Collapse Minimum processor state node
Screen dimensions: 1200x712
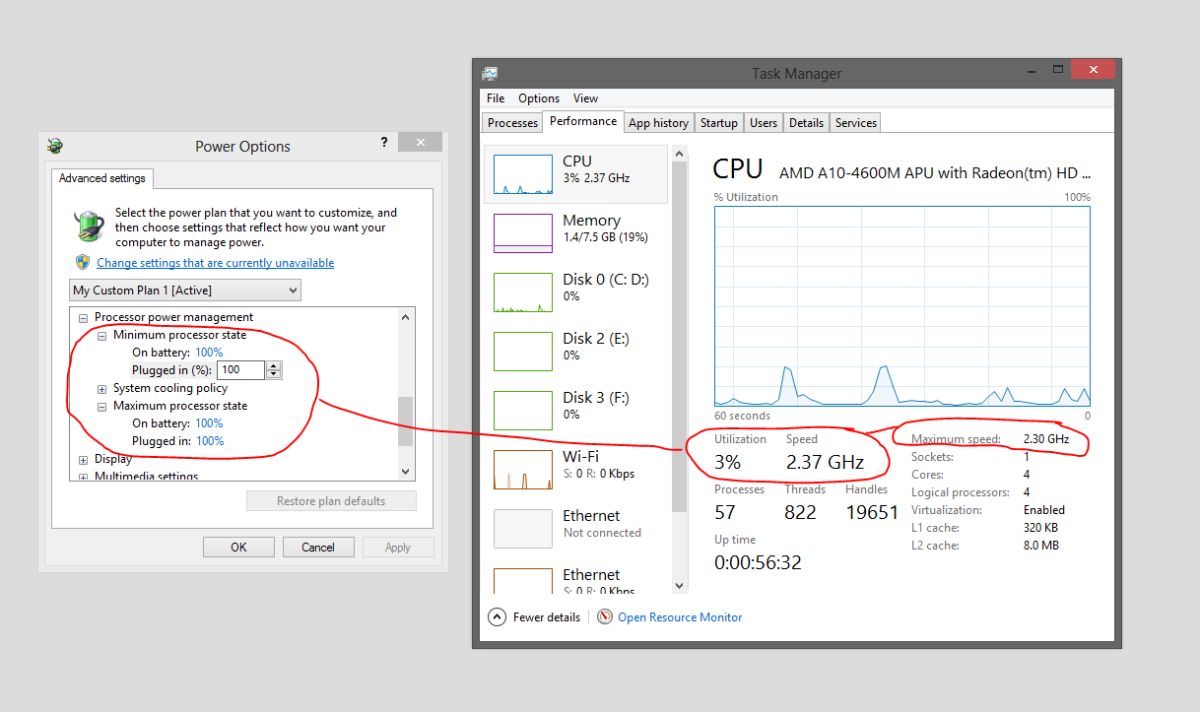coord(102,335)
